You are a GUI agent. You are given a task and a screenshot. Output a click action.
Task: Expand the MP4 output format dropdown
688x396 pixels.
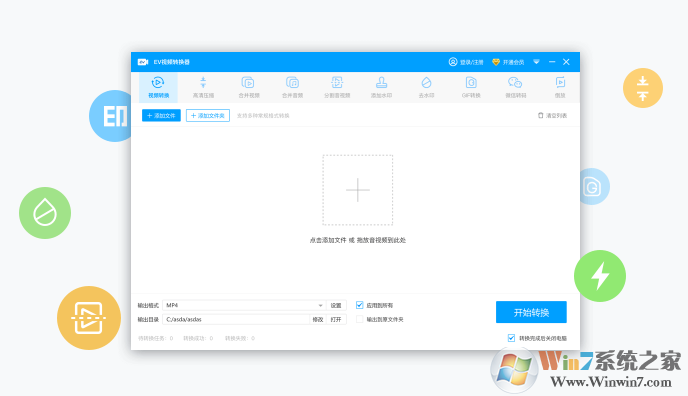(x=320, y=305)
